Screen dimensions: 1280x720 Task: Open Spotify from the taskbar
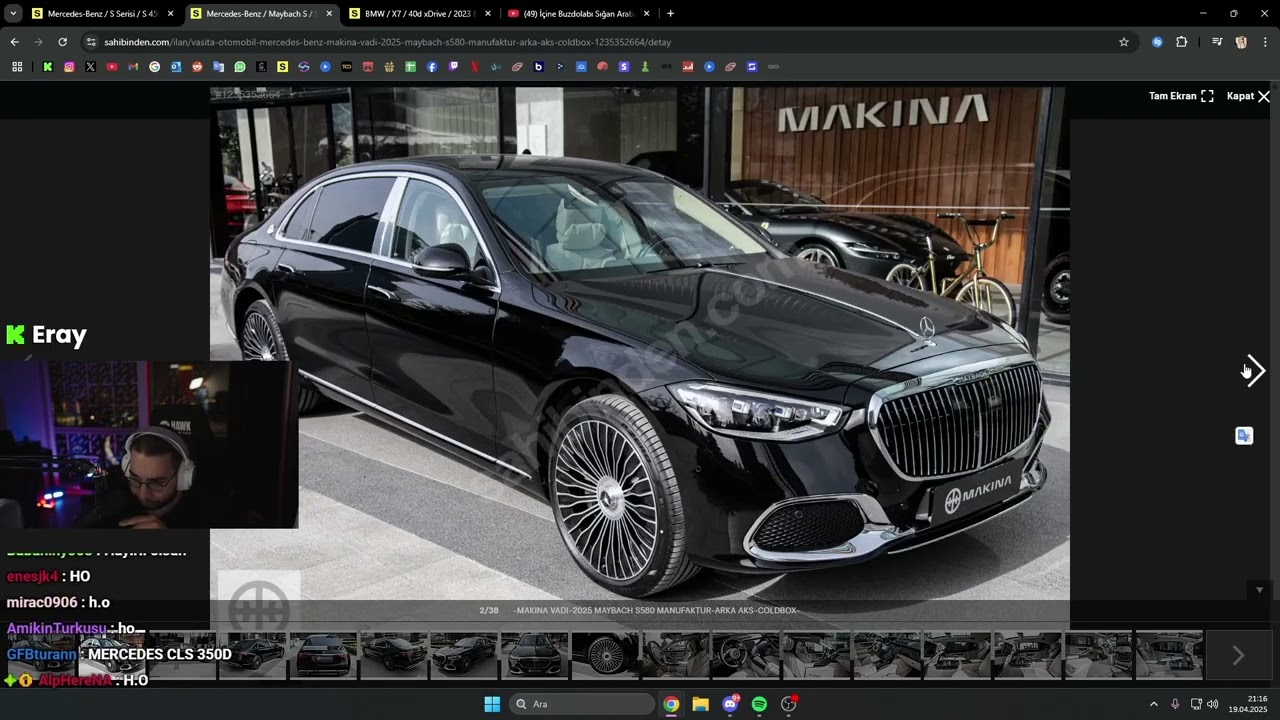pos(759,704)
